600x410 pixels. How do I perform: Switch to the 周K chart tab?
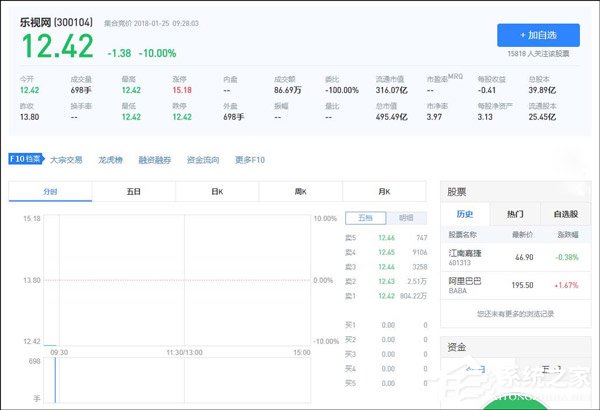(300, 191)
